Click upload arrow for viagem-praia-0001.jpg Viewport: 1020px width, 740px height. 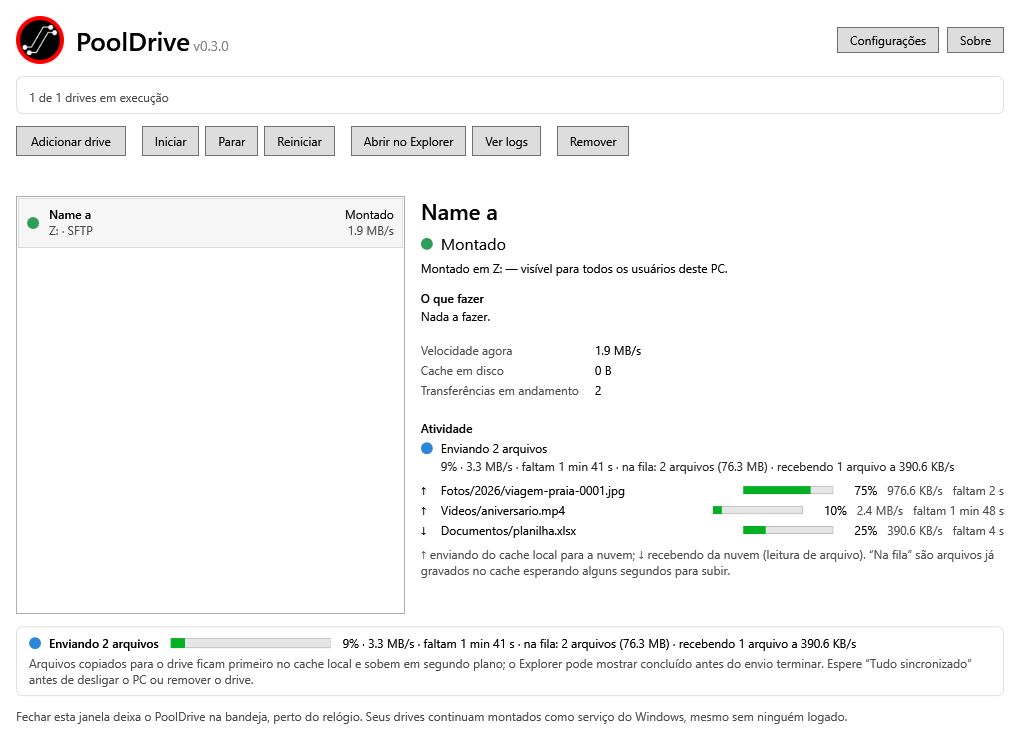(x=423, y=491)
